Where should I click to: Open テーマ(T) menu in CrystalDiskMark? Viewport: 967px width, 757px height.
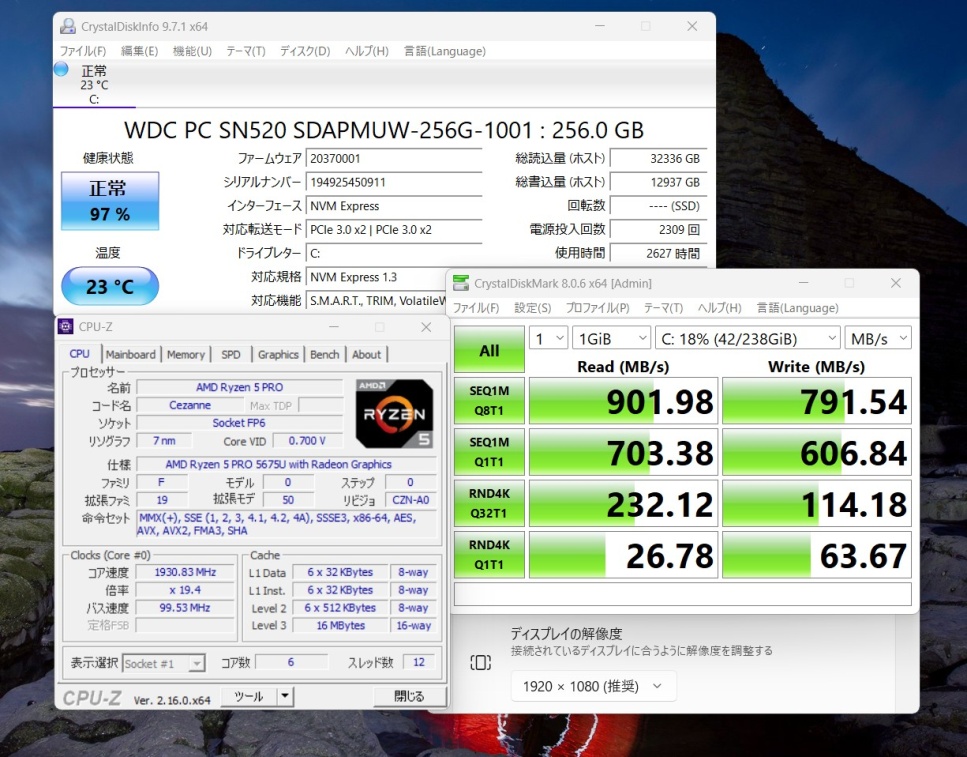(x=664, y=308)
